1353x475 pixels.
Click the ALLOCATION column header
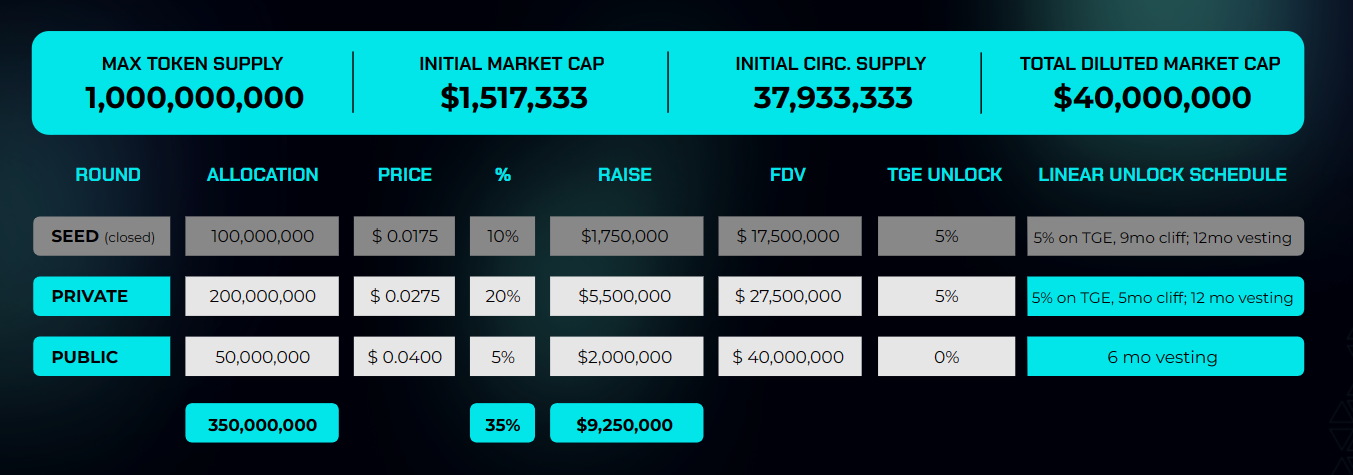click(262, 175)
